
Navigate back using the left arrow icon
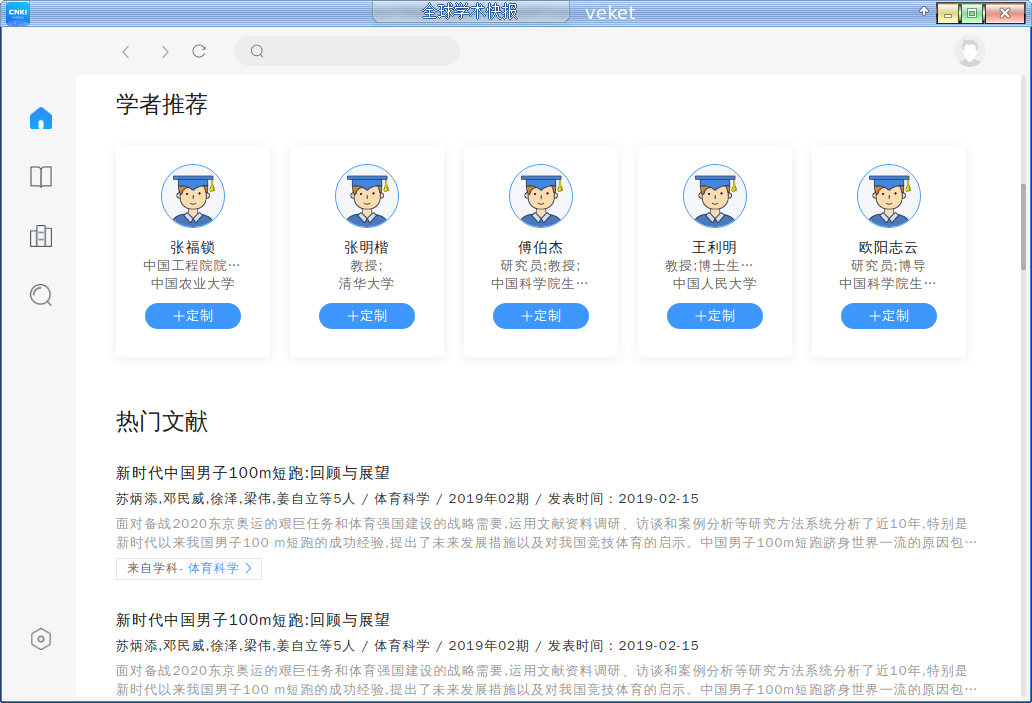click(x=125, y=51)
